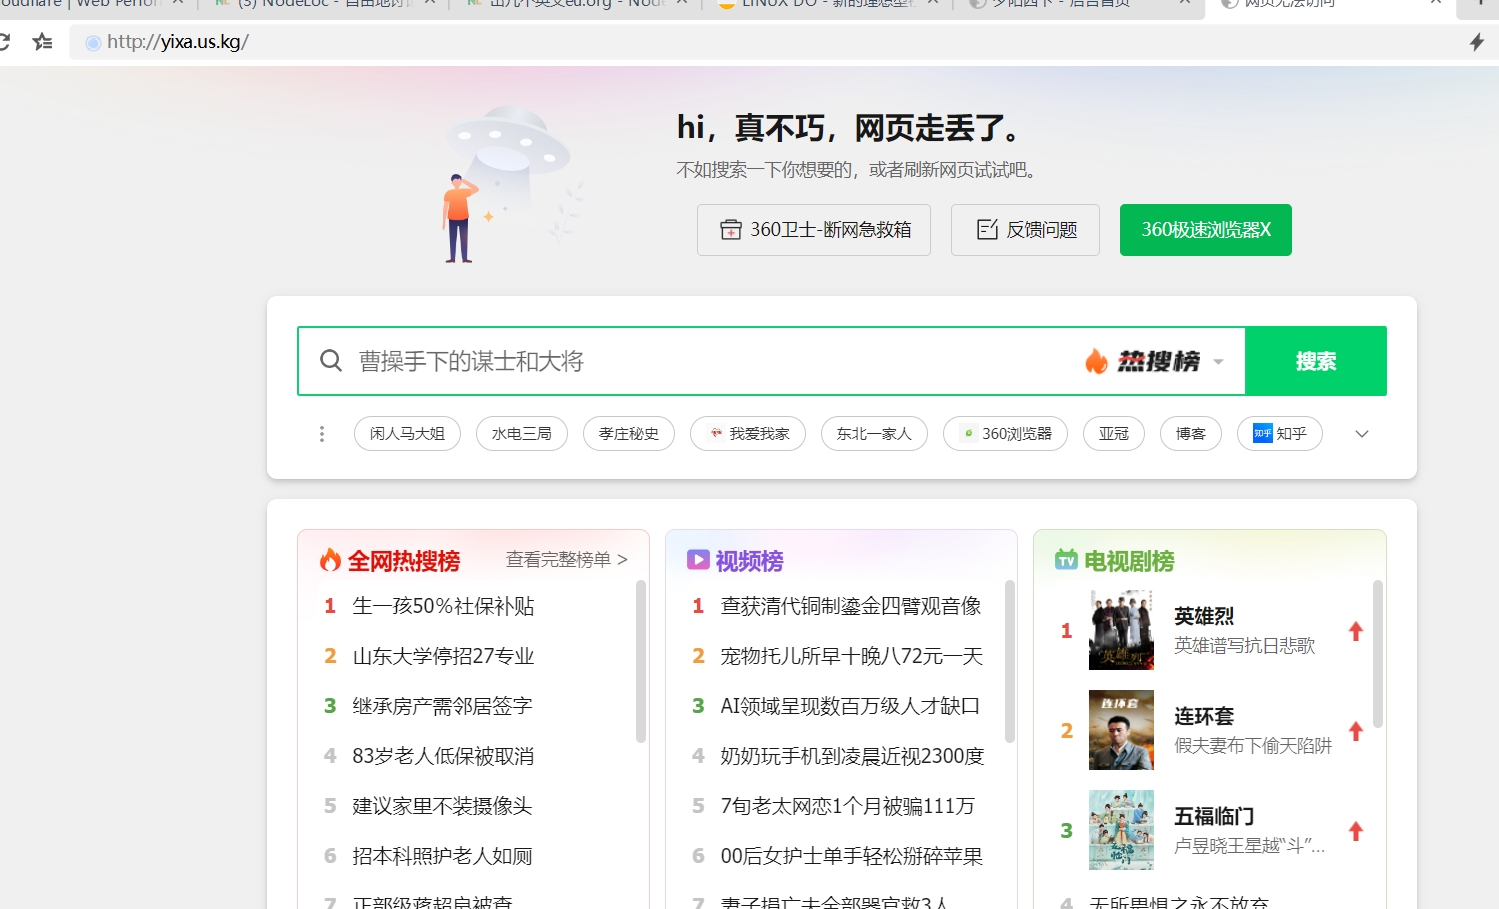Select the 水电三局 search tag
Screen dimensions: 1499x909
coord(522,434)
